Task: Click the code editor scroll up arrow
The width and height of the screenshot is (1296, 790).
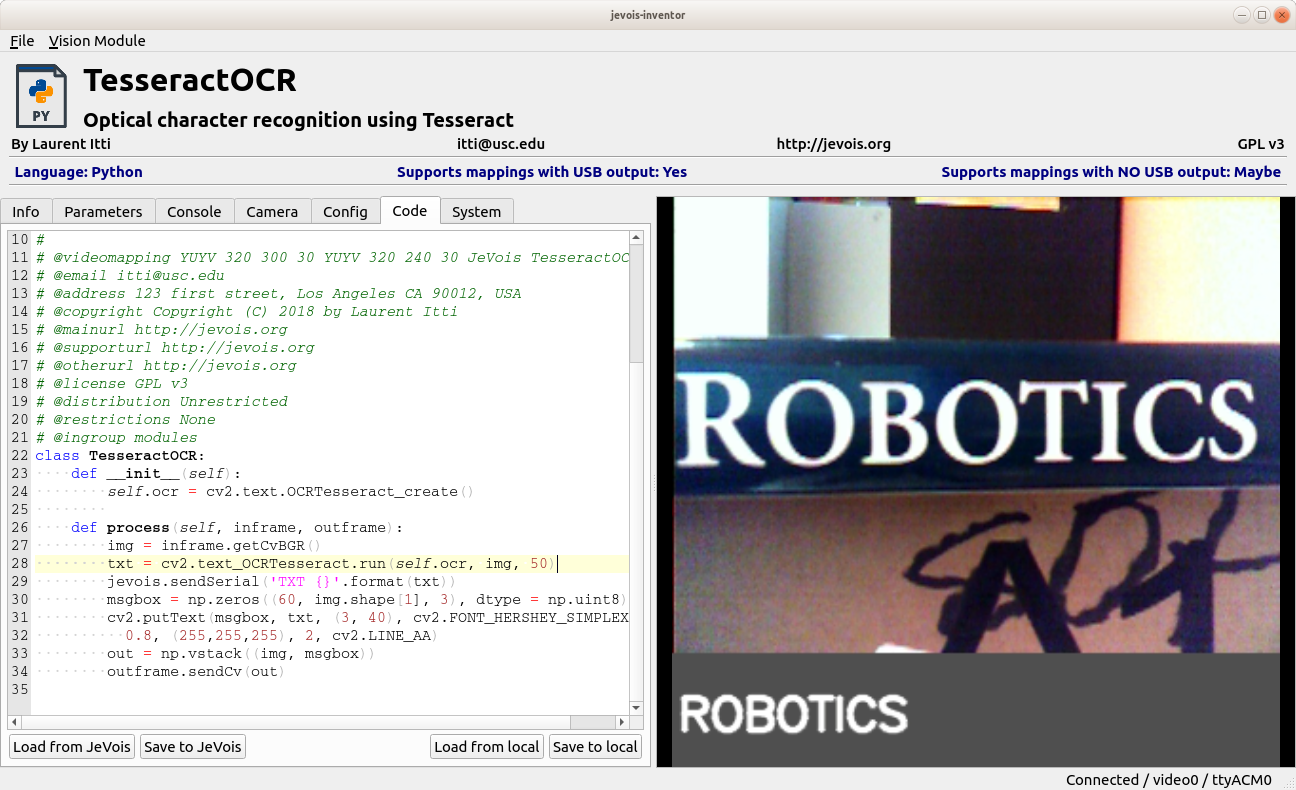Action: [x=636, y=238]
